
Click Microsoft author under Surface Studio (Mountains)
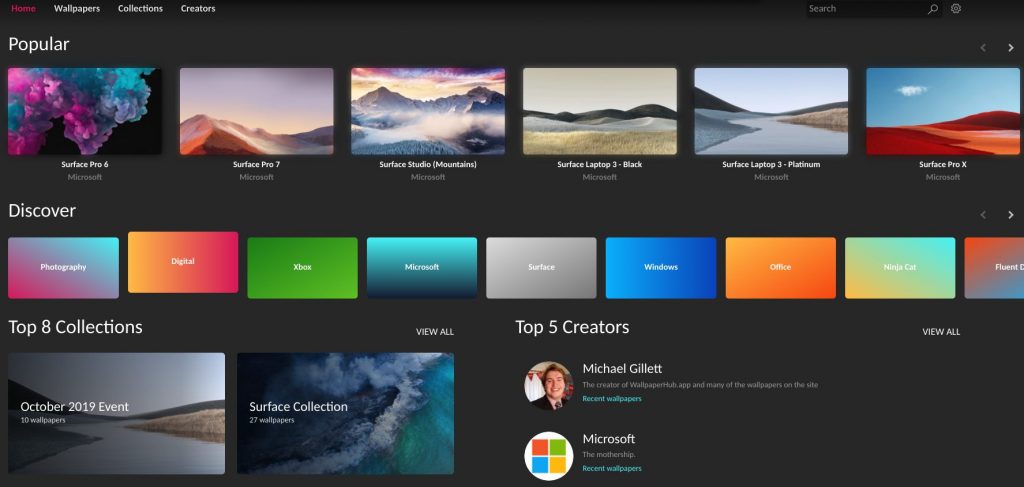428,177
